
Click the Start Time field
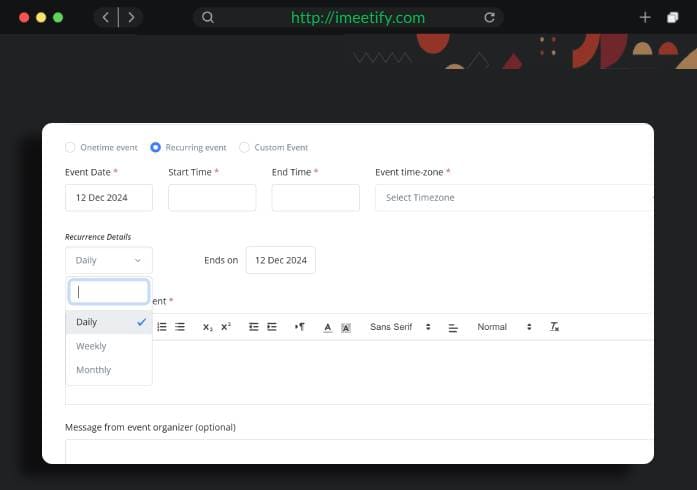point(212,198)
